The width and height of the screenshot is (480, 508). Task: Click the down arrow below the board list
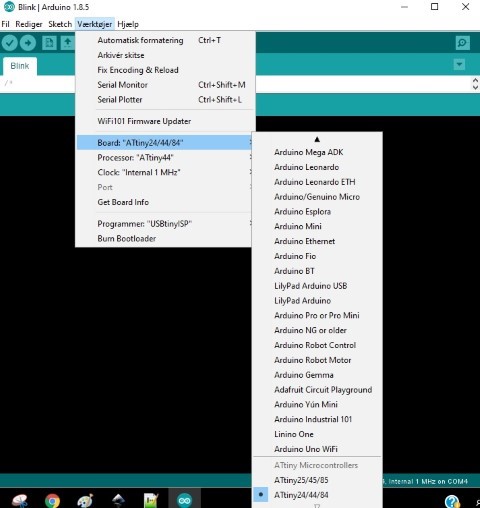pos(317,506)
